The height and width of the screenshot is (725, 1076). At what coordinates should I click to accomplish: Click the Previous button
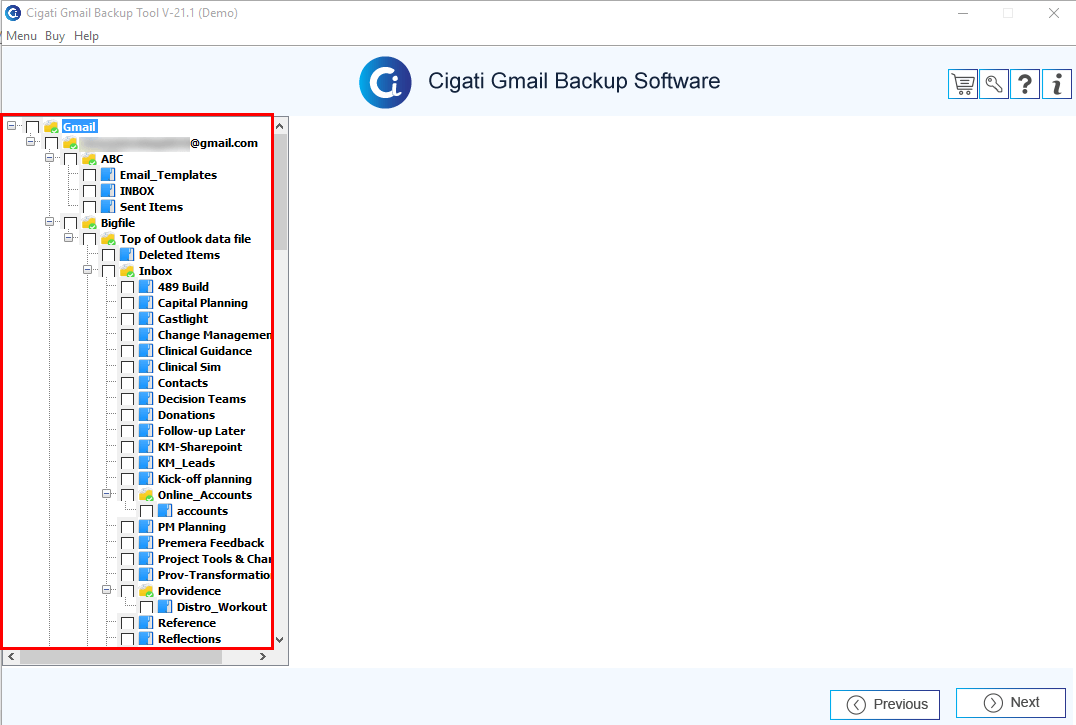coord(885,704)
